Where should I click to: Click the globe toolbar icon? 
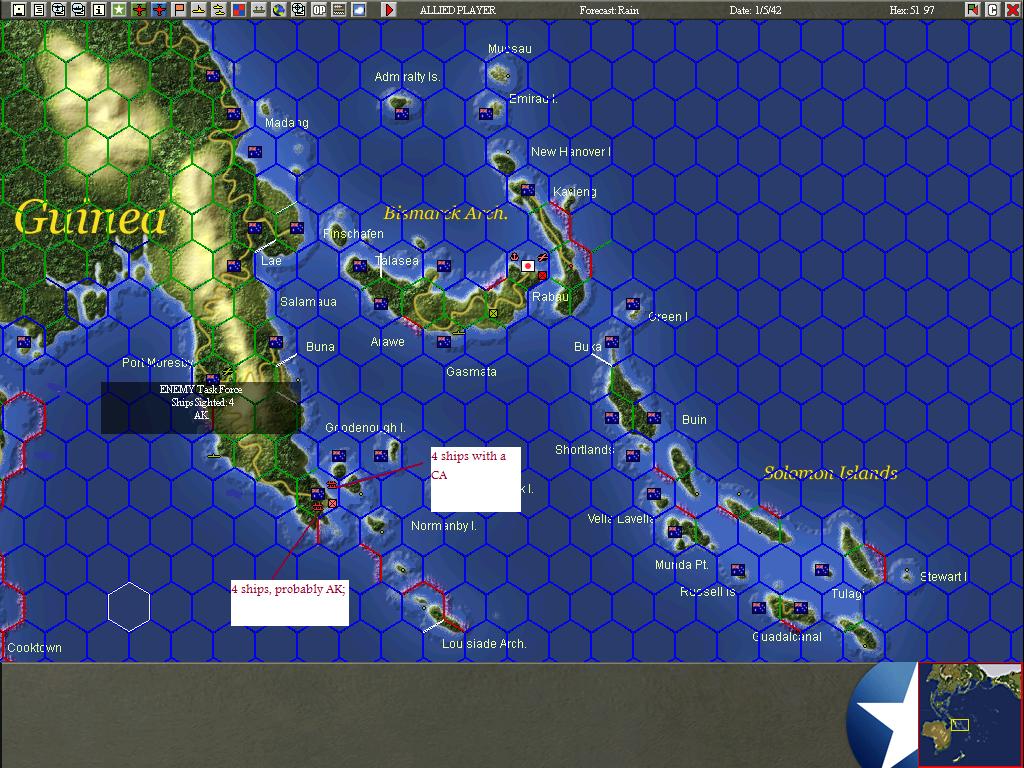click(279, 10)
